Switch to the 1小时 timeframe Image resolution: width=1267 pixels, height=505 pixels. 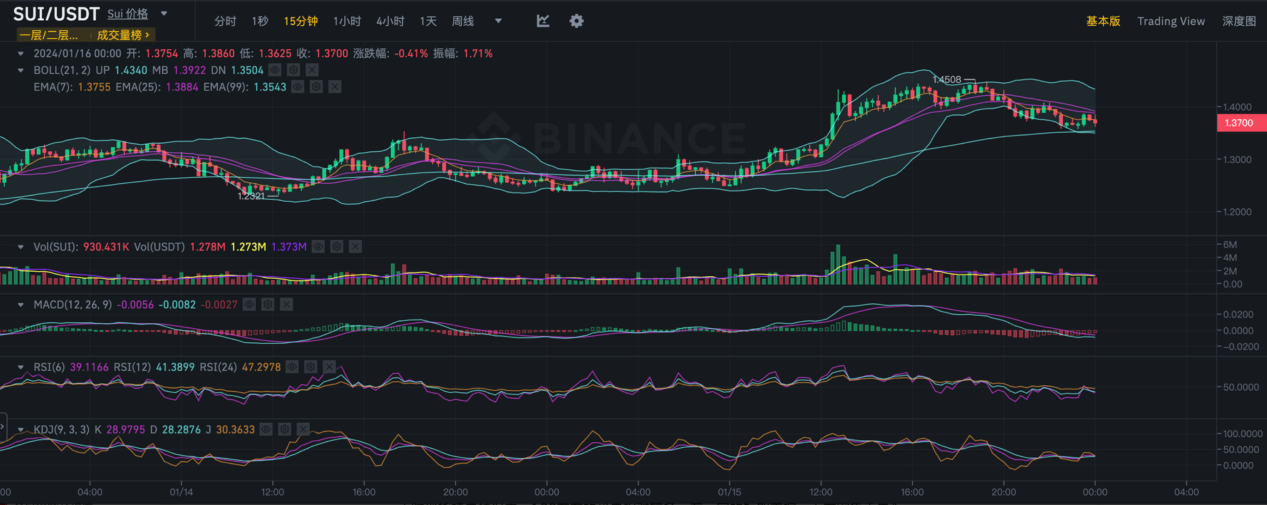347,21
